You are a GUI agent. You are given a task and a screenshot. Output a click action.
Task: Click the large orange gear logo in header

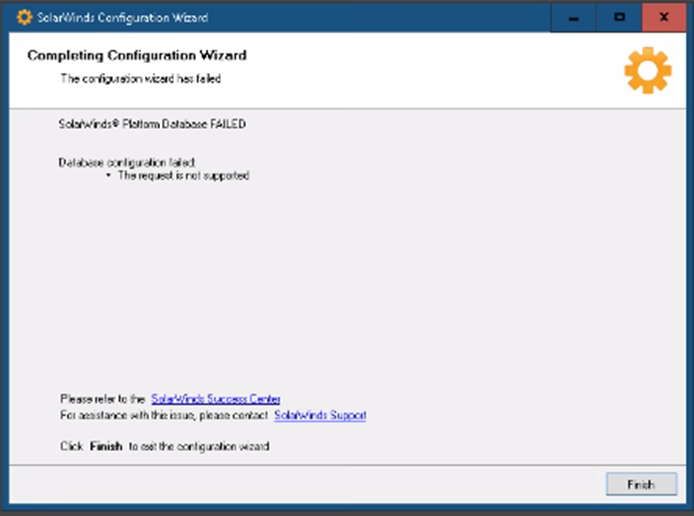647,70
